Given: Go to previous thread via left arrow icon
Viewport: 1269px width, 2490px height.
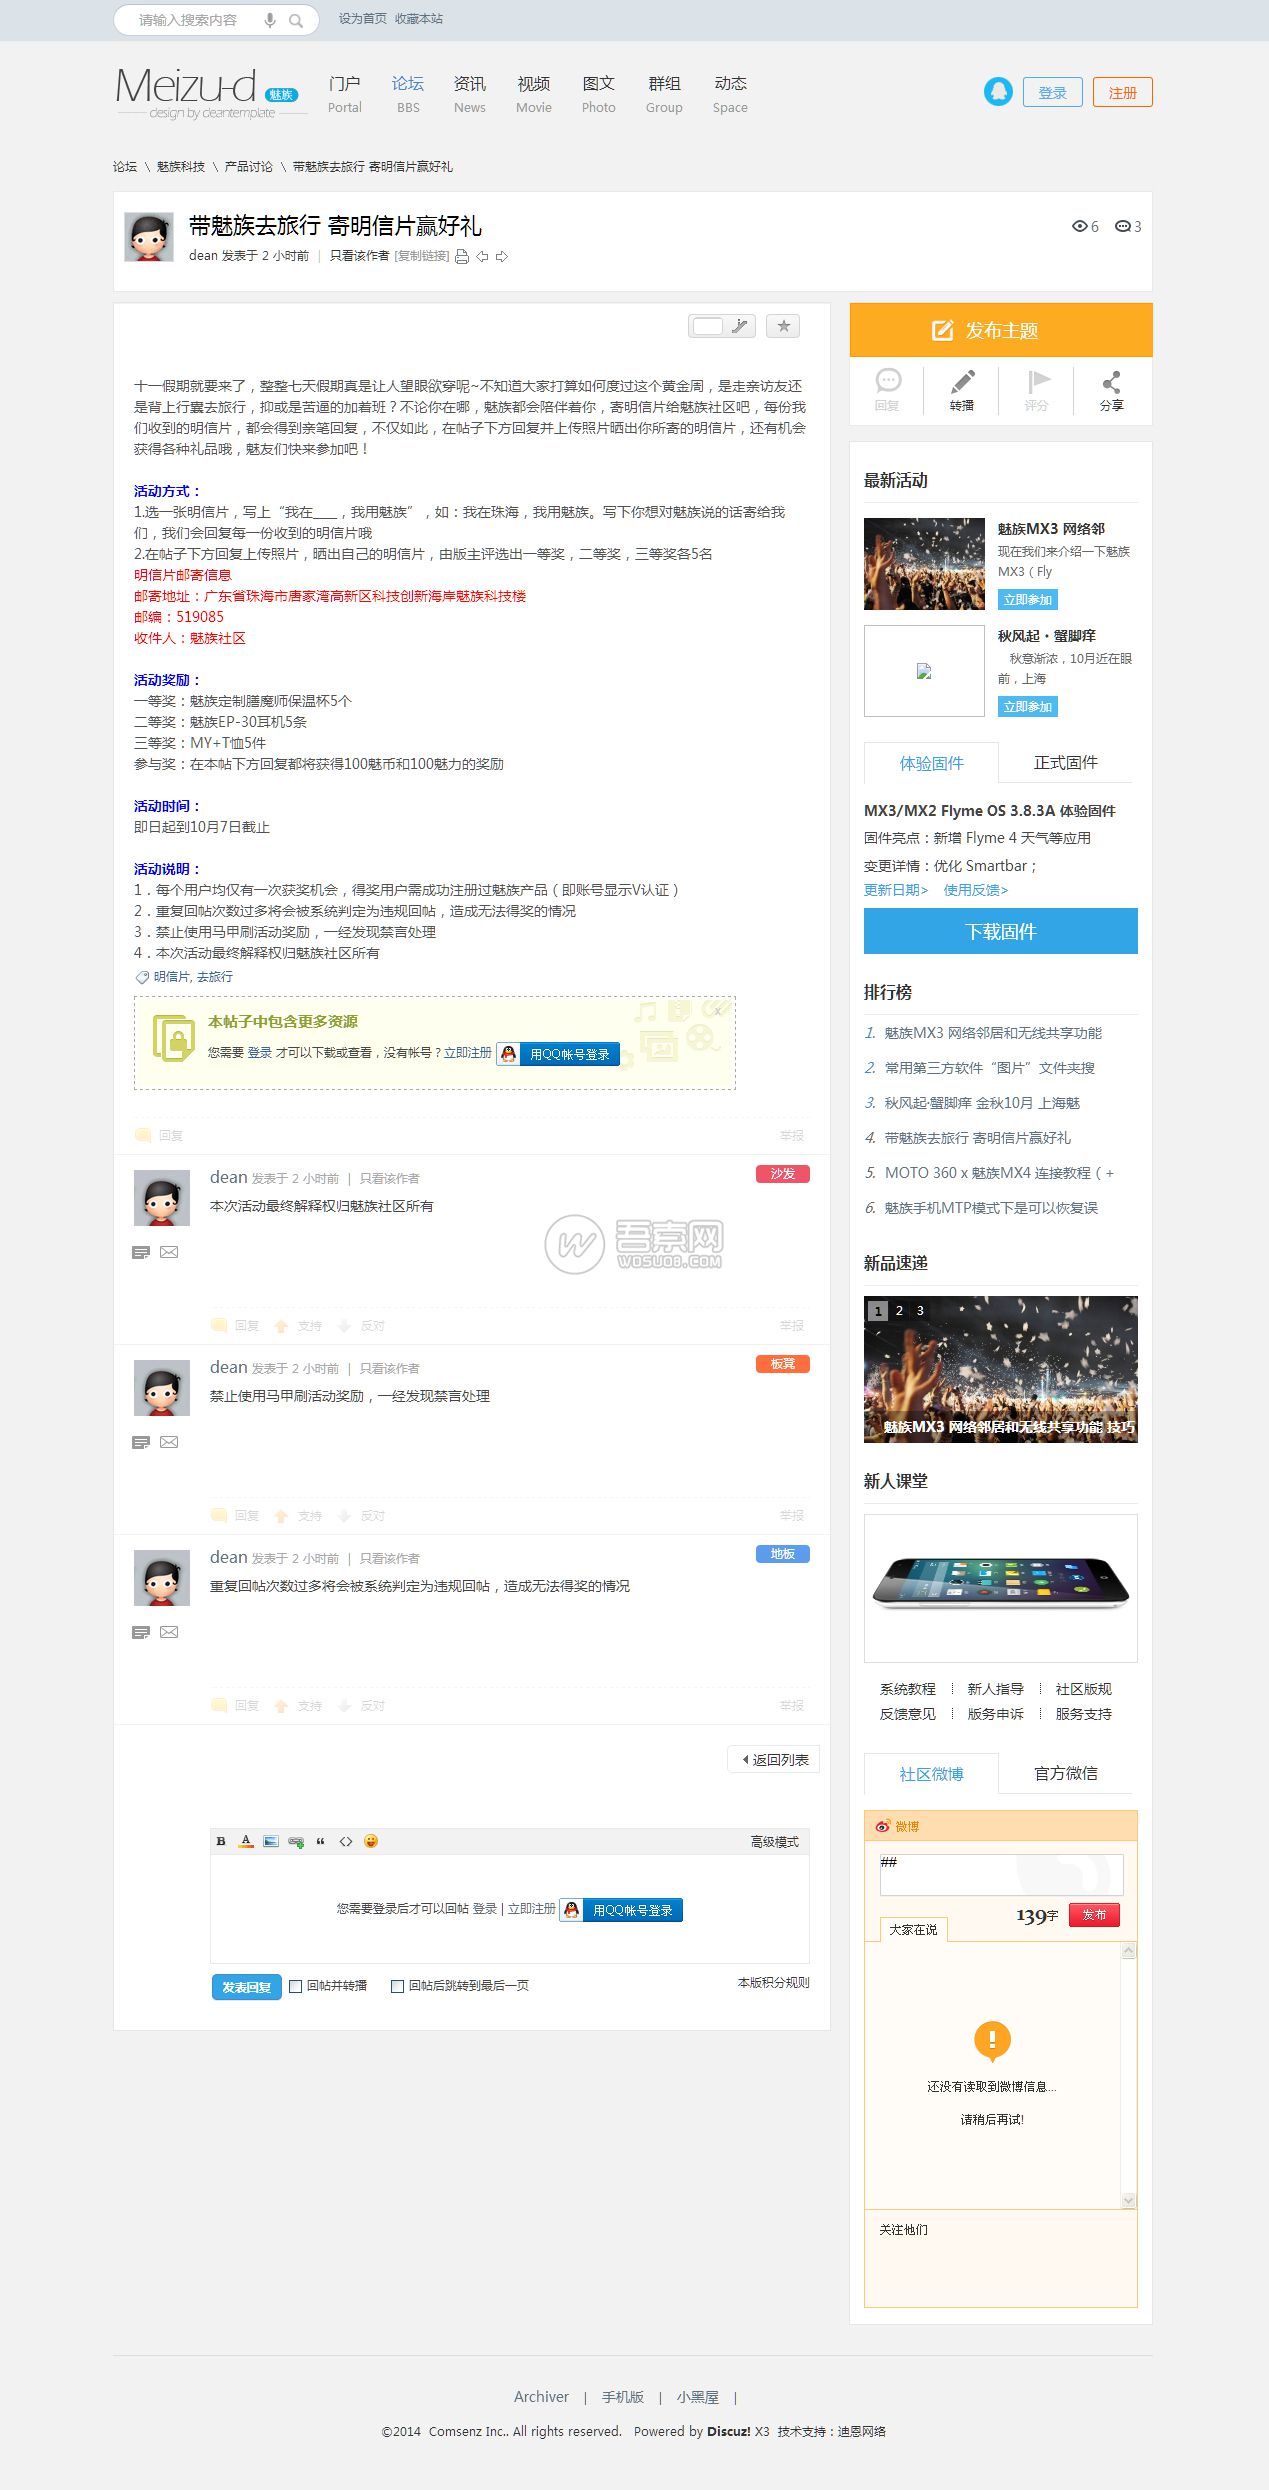Looking at the screenshot, I should pos(482,257).
